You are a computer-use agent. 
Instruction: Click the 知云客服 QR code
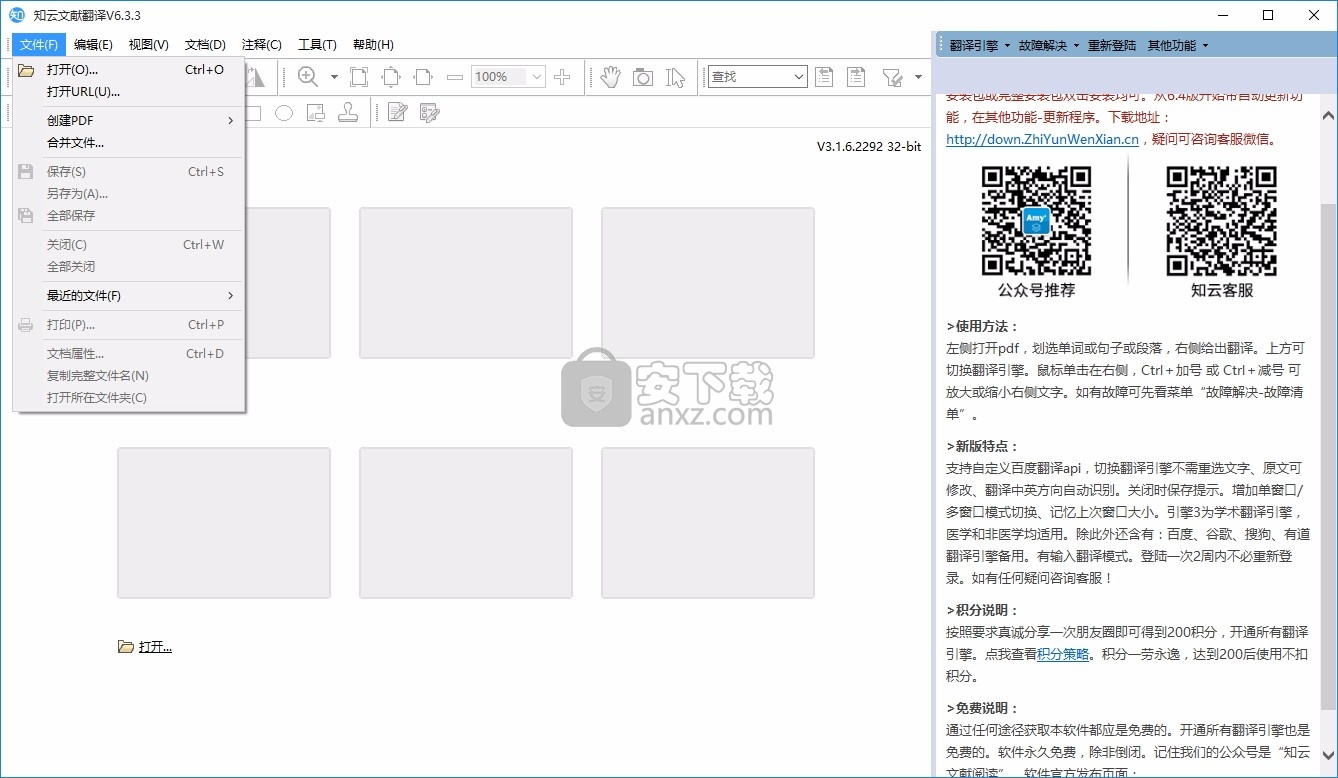pyautogui.click(x=1221, y=221)
